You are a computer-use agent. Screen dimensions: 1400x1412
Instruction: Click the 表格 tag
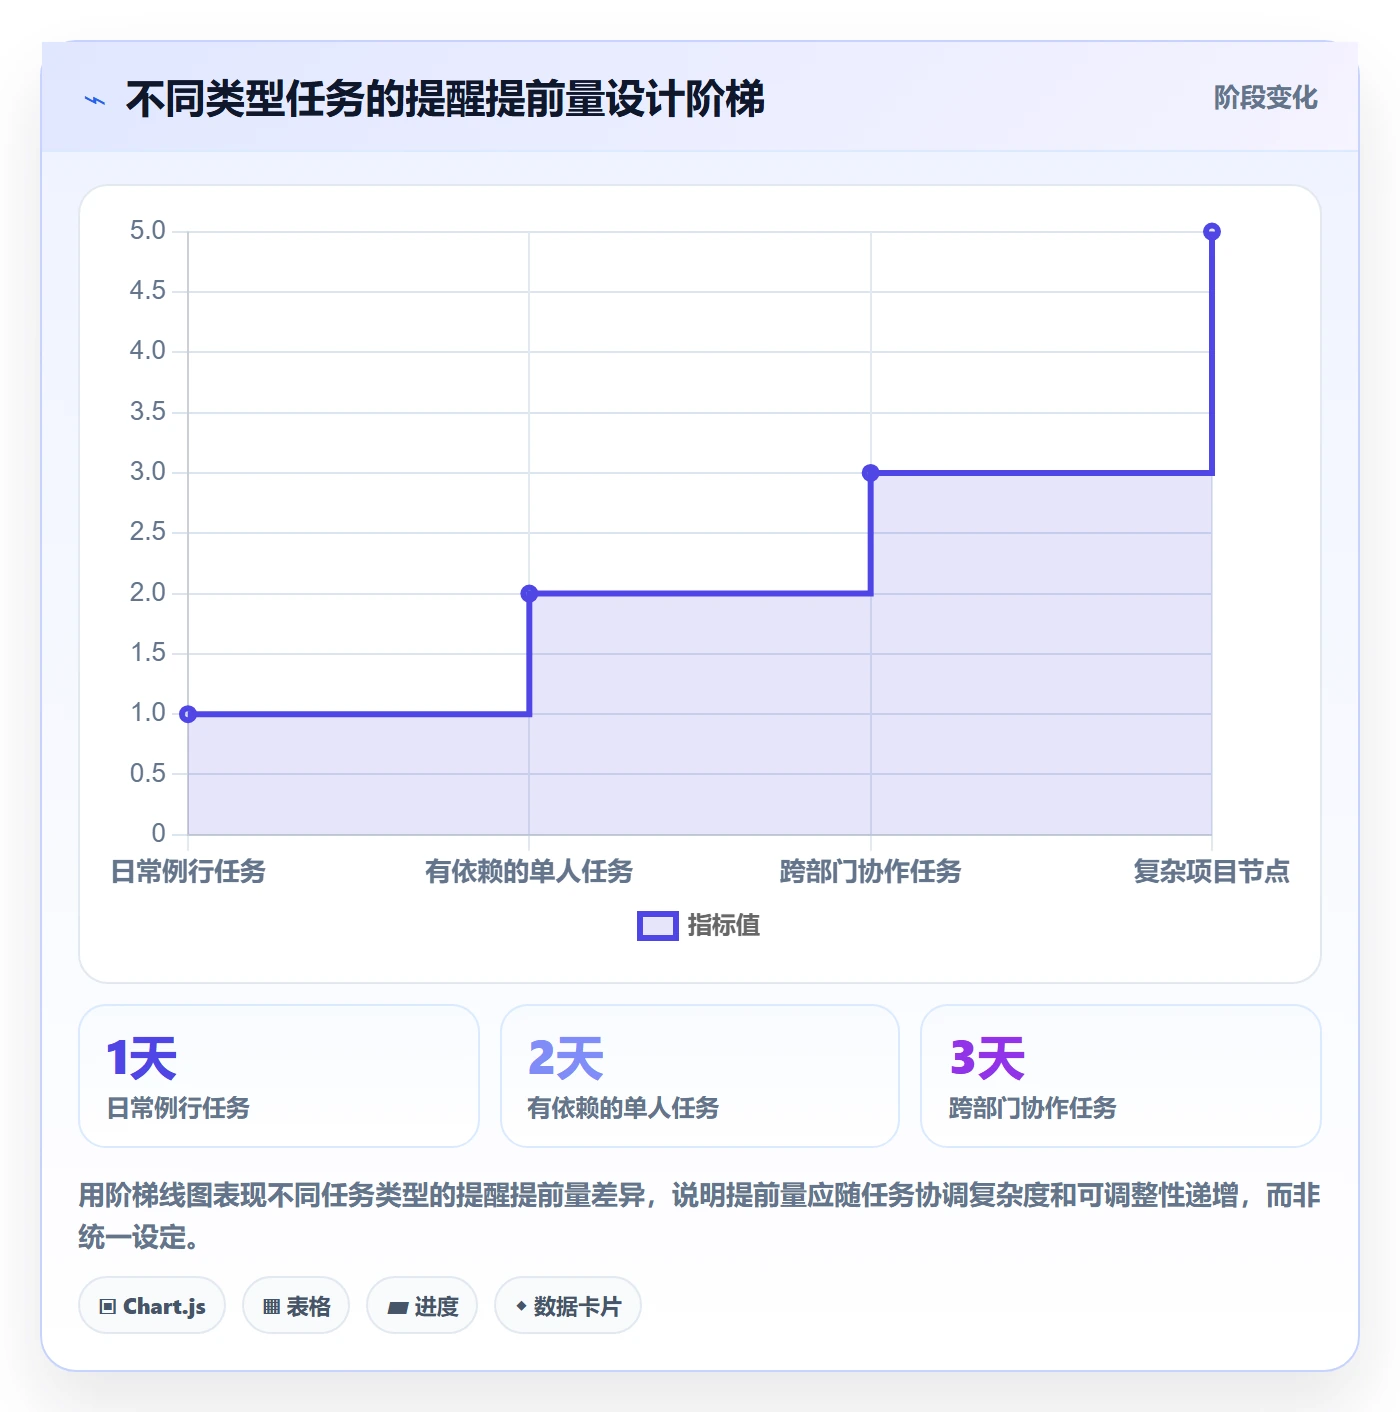[296, 1306]
